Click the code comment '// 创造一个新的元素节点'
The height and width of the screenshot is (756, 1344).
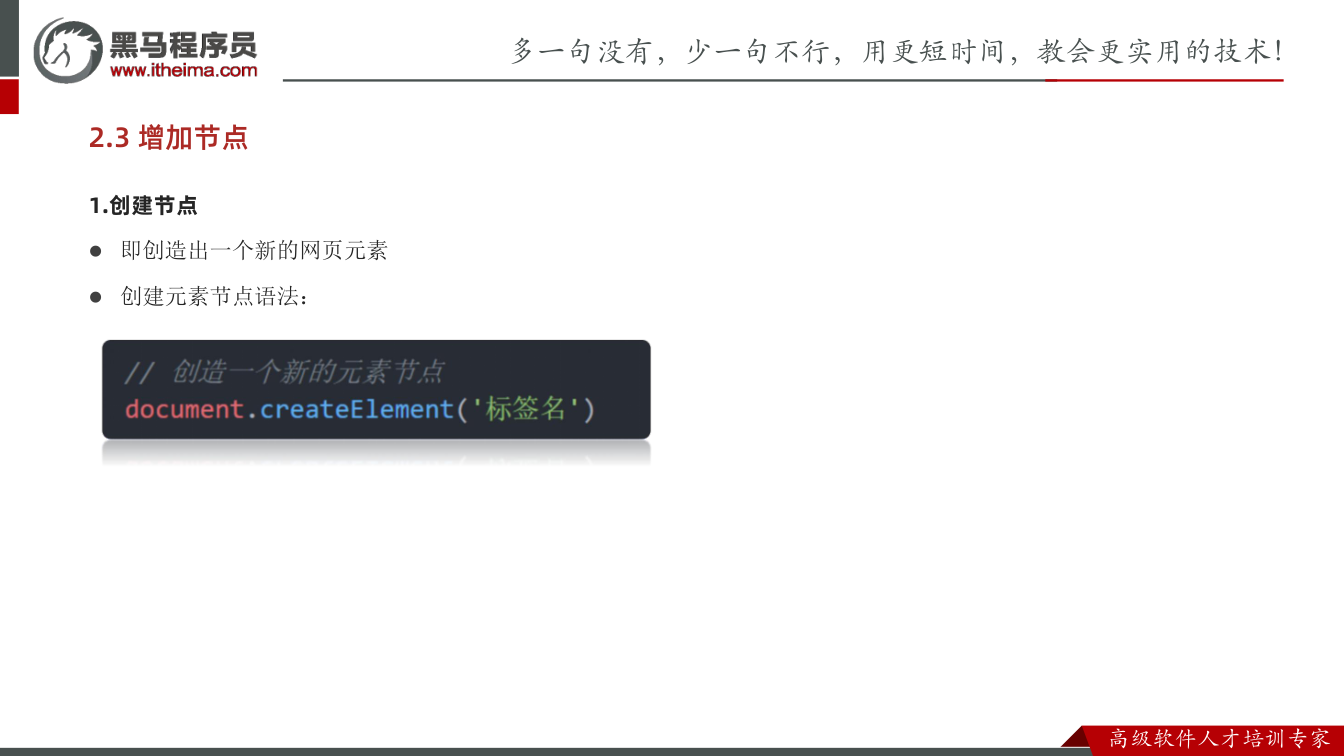click(x=284, y=372)
